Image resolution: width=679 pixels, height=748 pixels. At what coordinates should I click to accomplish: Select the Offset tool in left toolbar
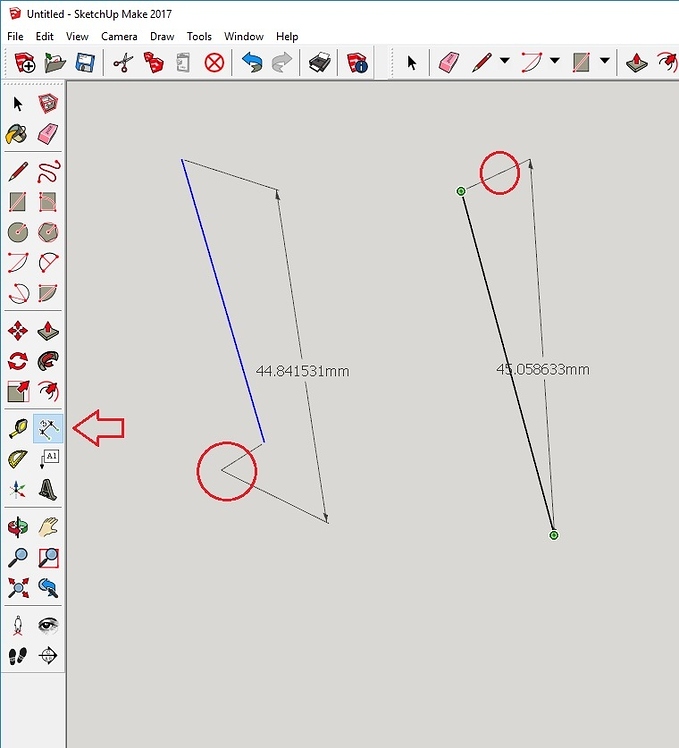tap(48, 392)
